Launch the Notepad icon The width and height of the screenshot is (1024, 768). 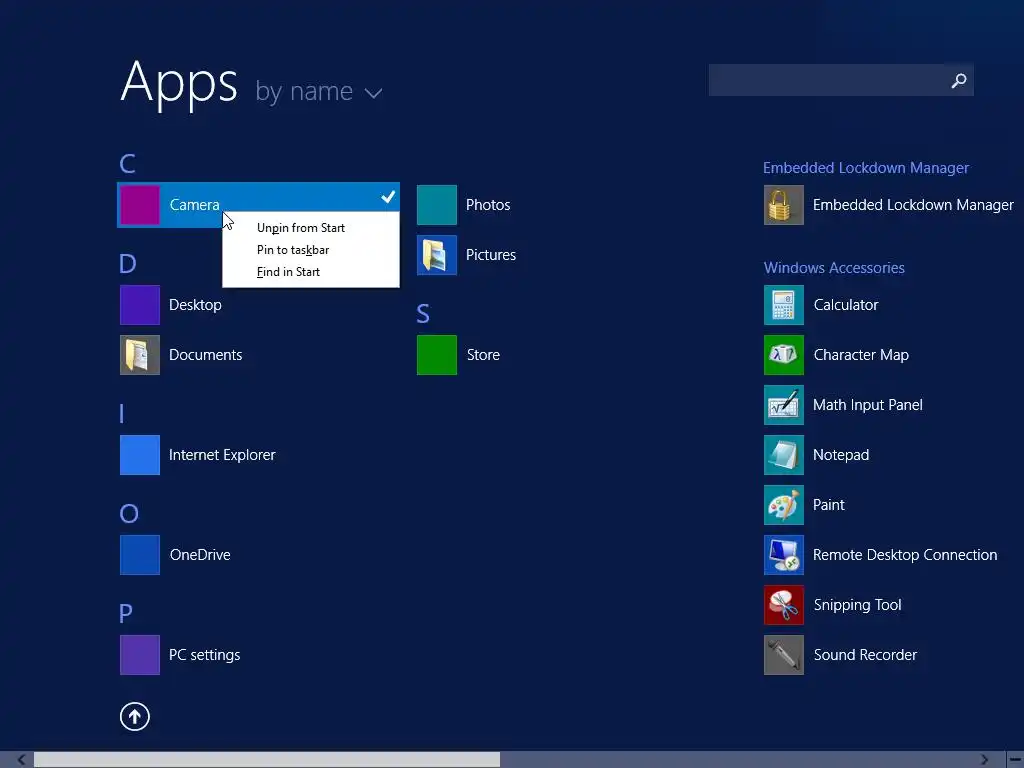(784, 455)
